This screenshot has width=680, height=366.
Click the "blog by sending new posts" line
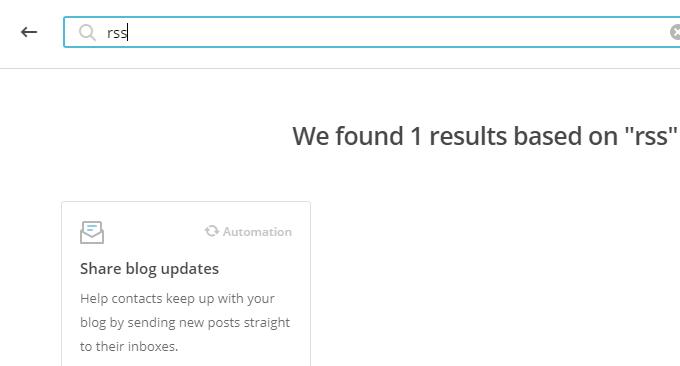[x=185, y=323]
